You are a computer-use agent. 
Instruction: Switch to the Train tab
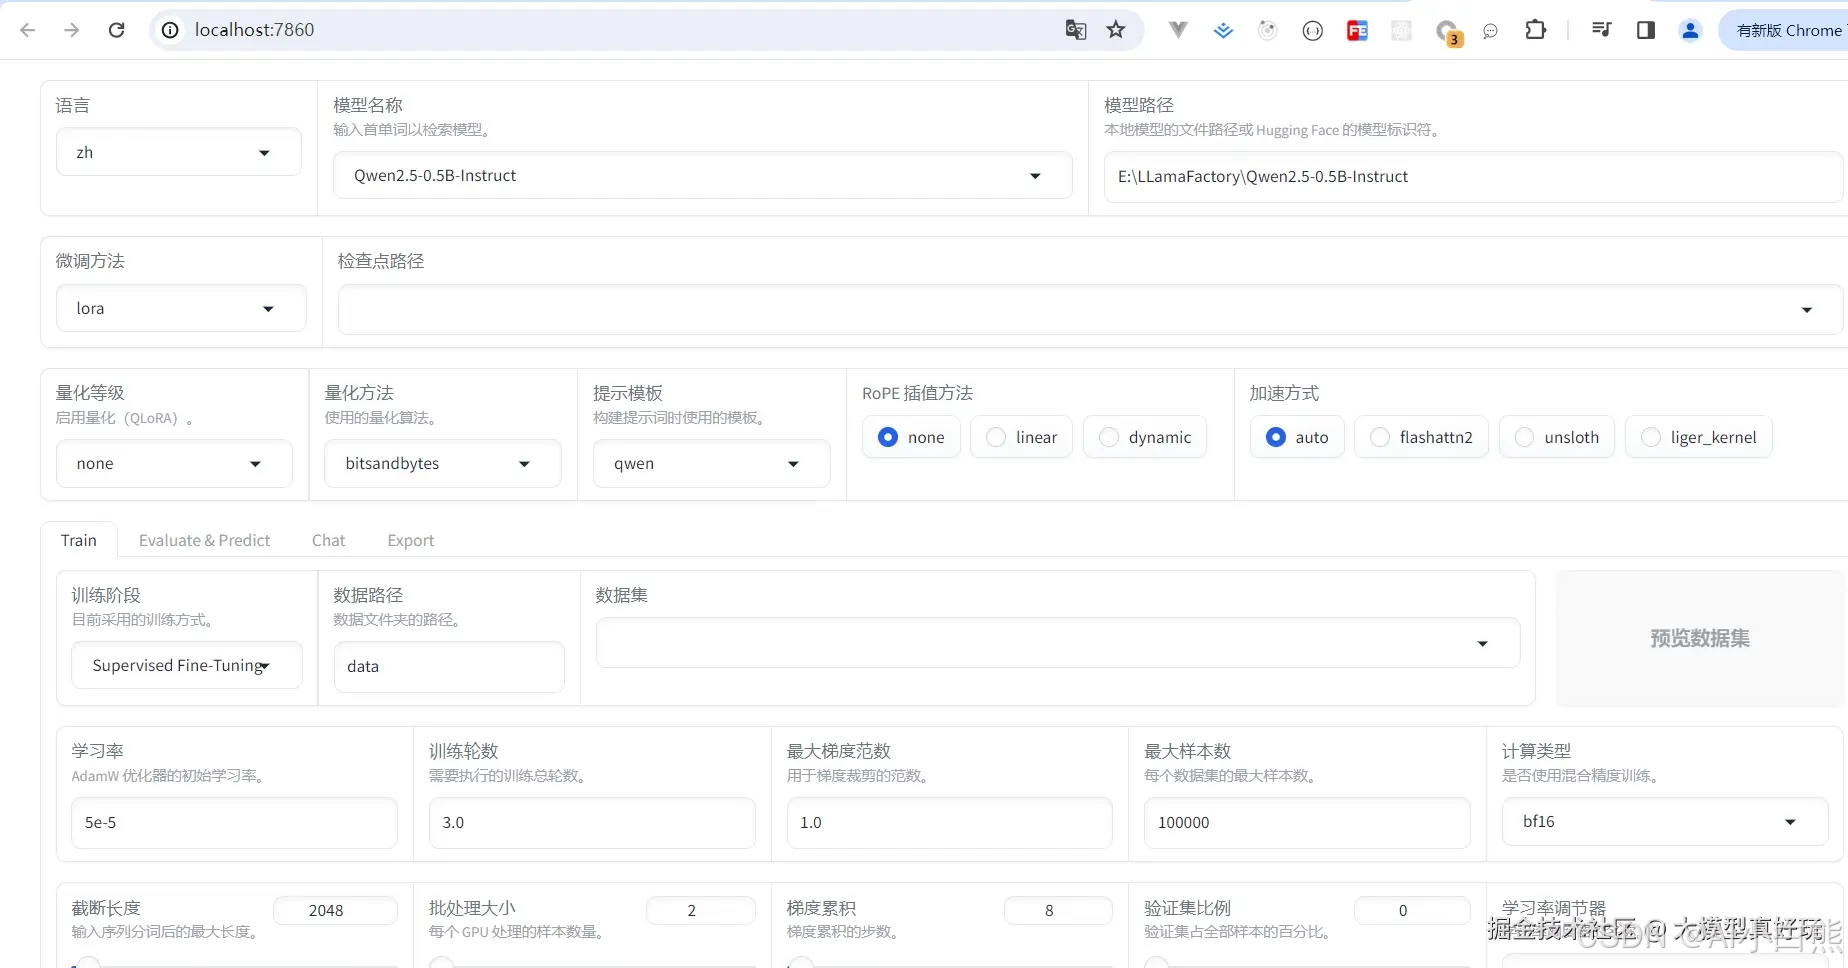(79, 540)
